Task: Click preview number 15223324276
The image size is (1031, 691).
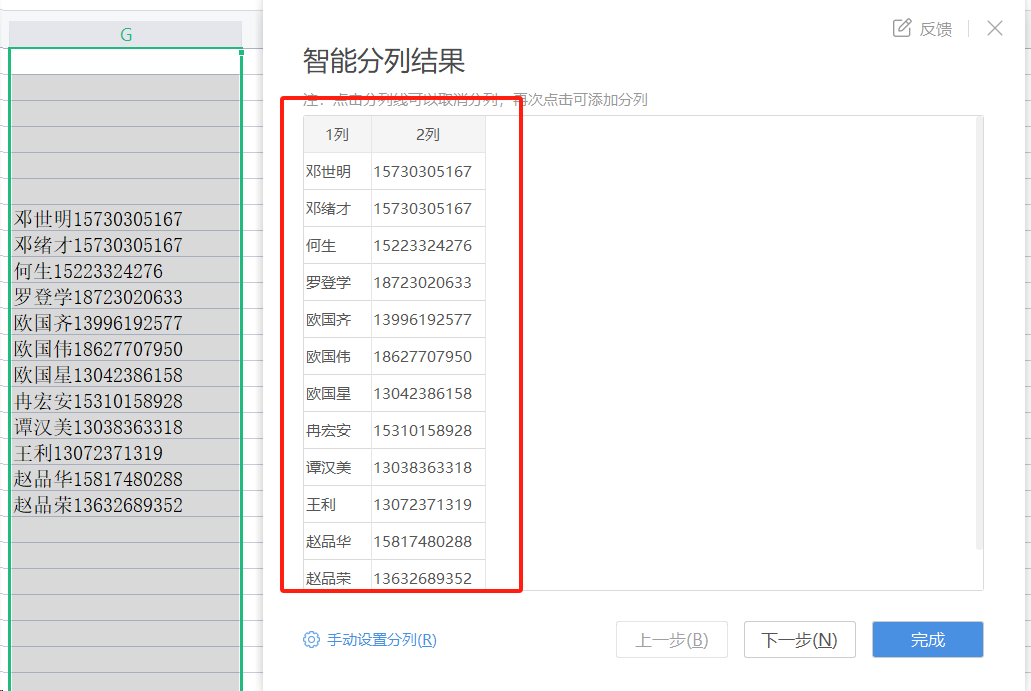Action: 428,245
